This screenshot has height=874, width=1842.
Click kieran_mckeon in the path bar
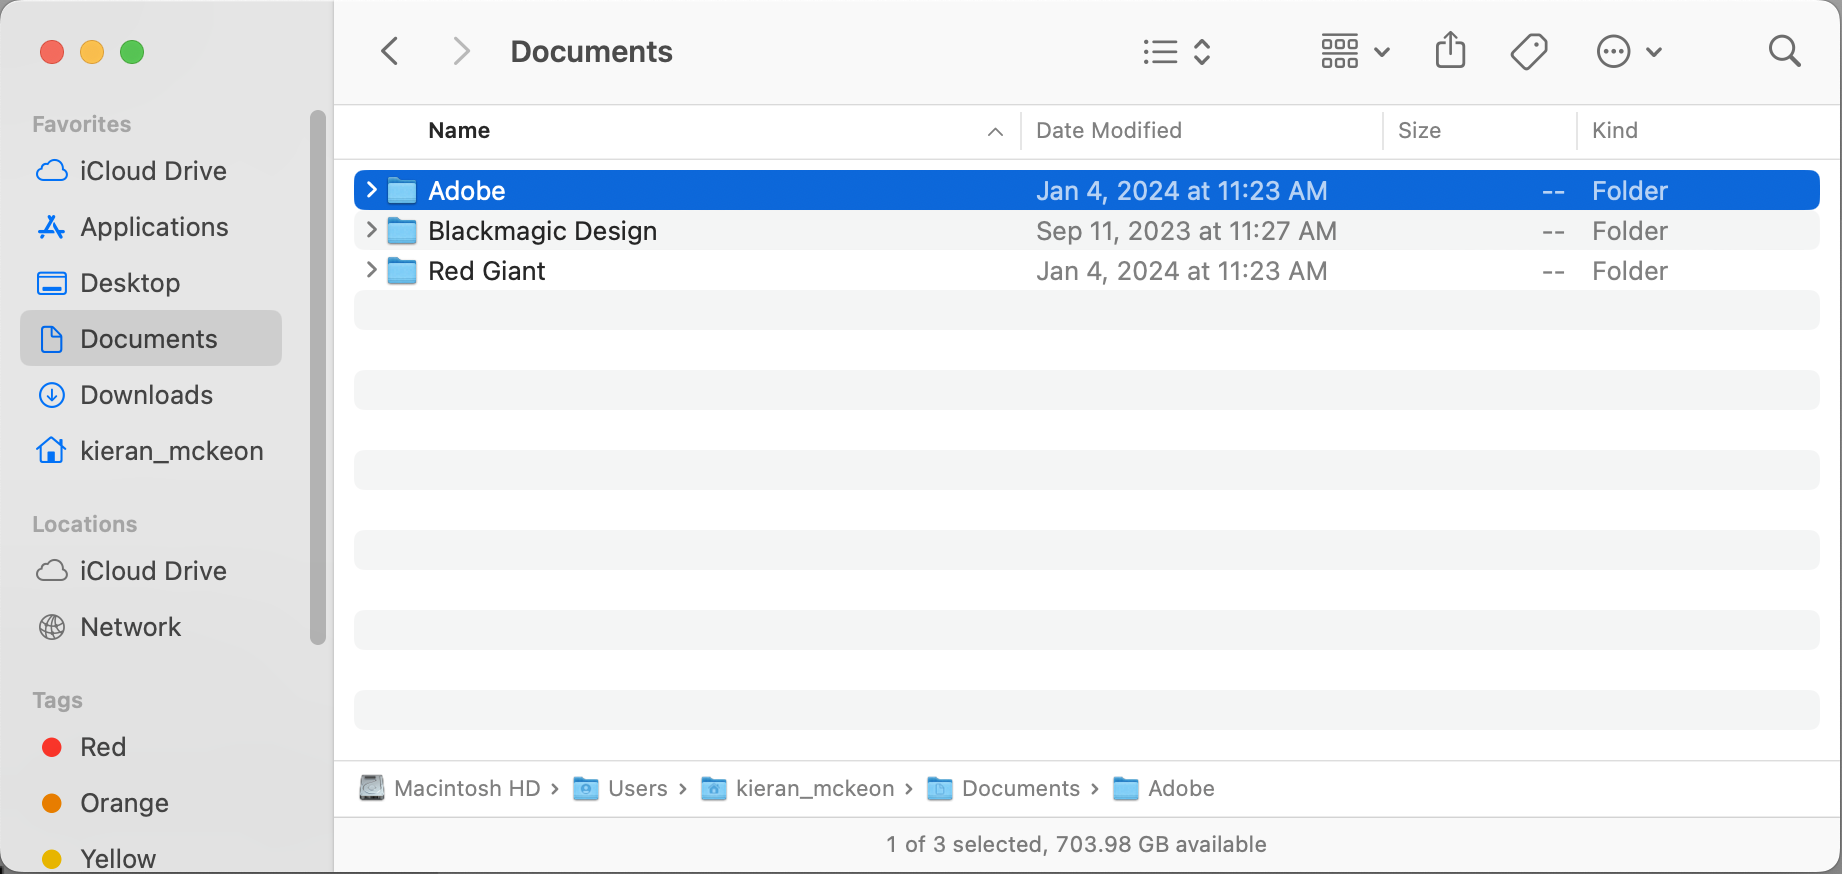click(798, 789)
